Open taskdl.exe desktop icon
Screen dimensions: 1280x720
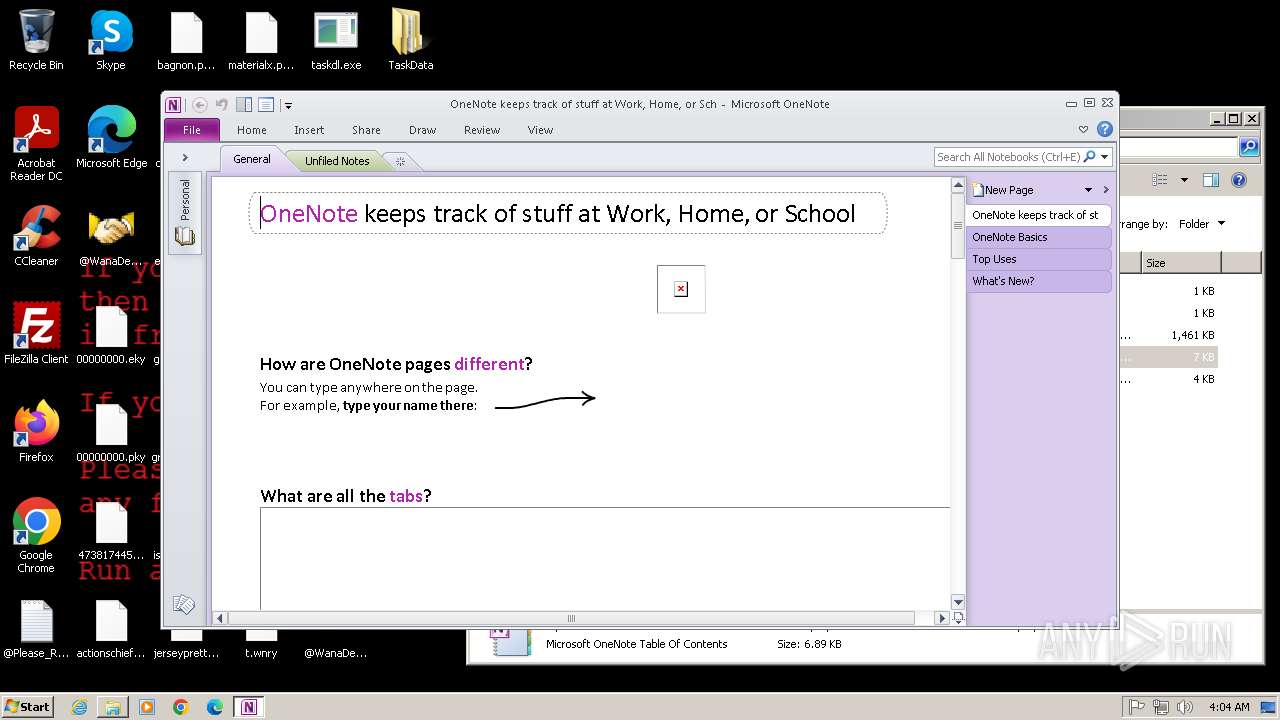pos(336,41)
